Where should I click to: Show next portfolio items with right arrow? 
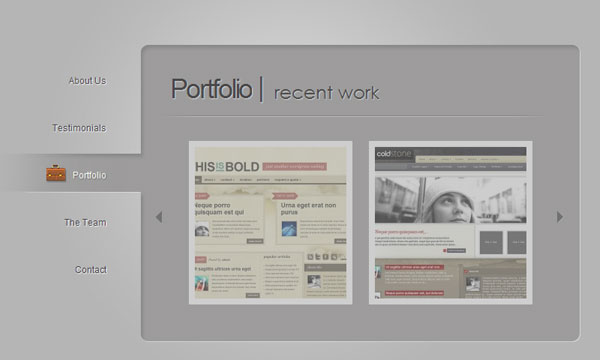(560, 217)
